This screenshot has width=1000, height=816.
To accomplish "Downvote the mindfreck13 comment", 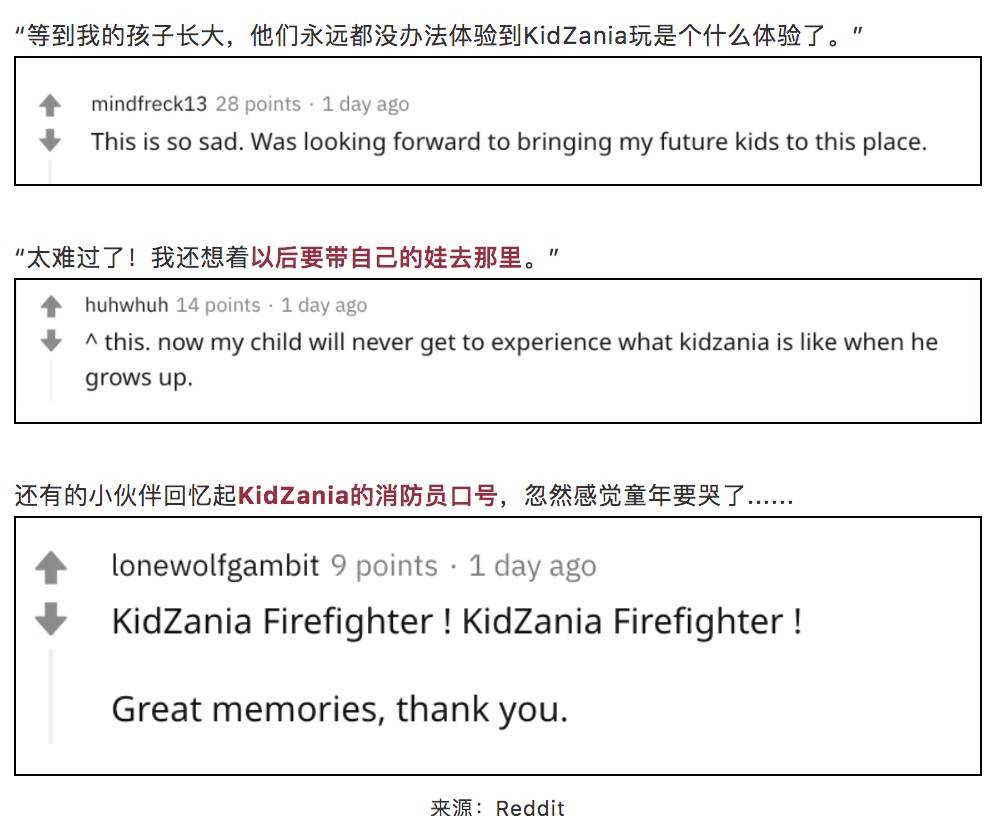I will [50, 141].
